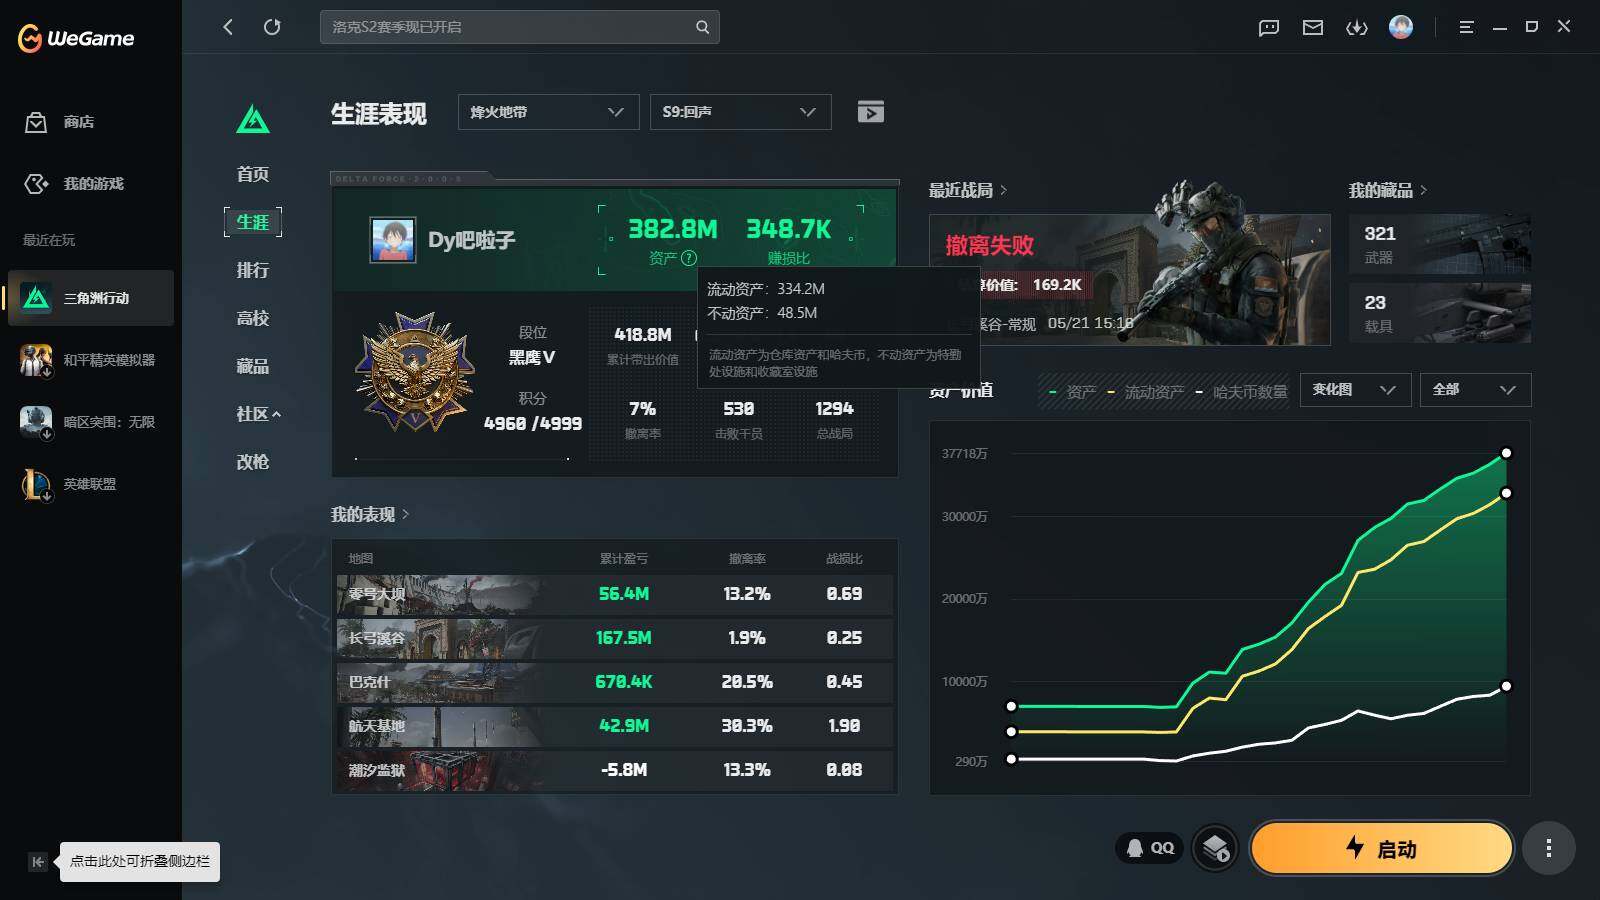Open the 最近战局 section link
Screen dimensions: 1600x900
pyautogui.click(x=968, y=190)
